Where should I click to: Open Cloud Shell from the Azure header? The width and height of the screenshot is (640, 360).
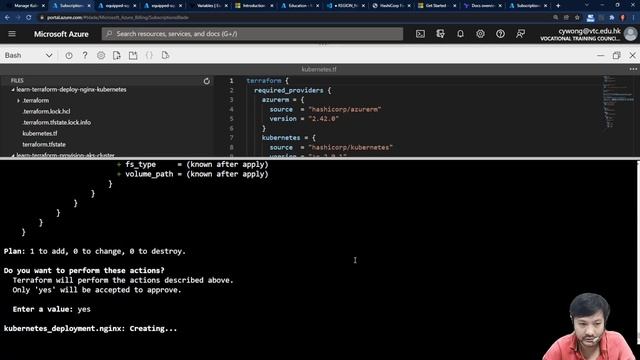pos(420,34)
